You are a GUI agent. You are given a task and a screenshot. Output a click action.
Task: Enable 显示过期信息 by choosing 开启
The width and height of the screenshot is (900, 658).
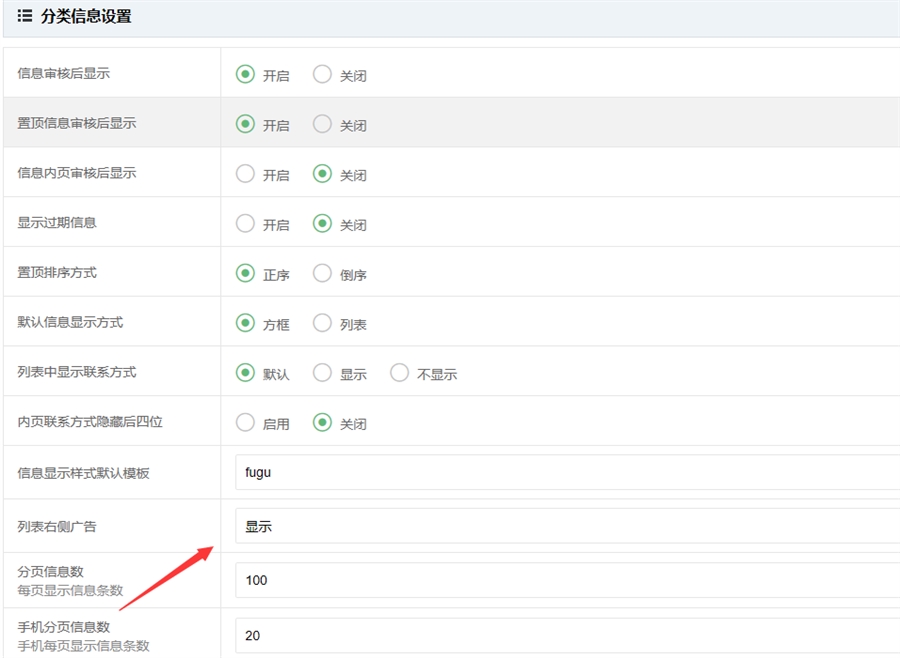click(x=245, y=224)
